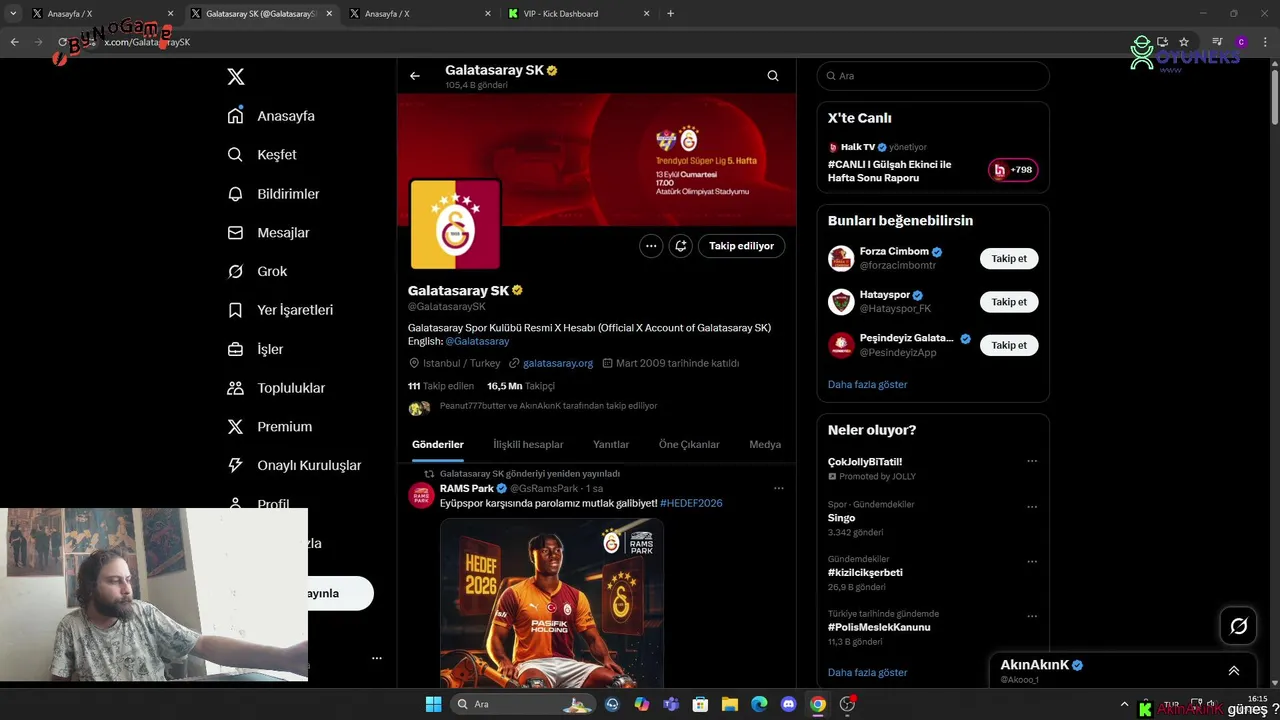
Task: Open the tab search dropdown in Chrome
Action: [x=13, y=14]
